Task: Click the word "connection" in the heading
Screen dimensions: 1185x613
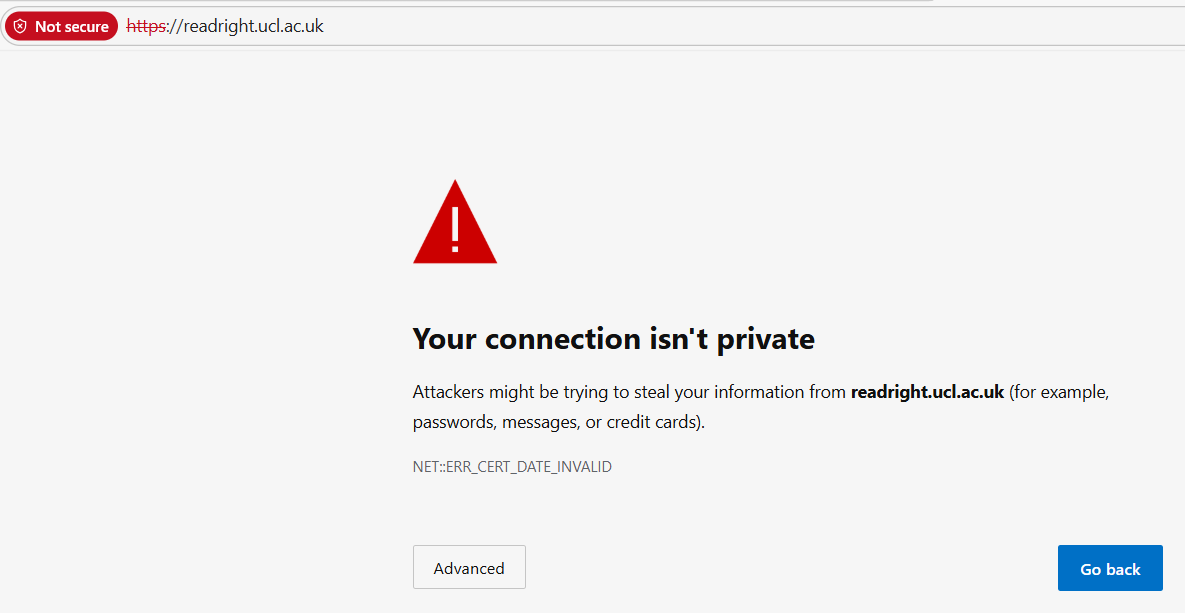Action: point(561,339)
